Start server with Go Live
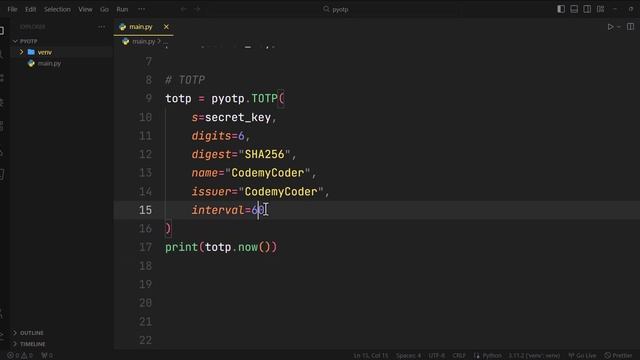Screen dimensions: 640x360 [x=582, y=356]
